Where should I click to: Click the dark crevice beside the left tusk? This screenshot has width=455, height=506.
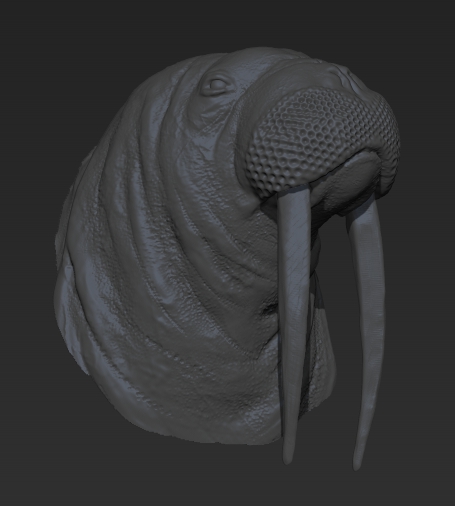[269, 308]
